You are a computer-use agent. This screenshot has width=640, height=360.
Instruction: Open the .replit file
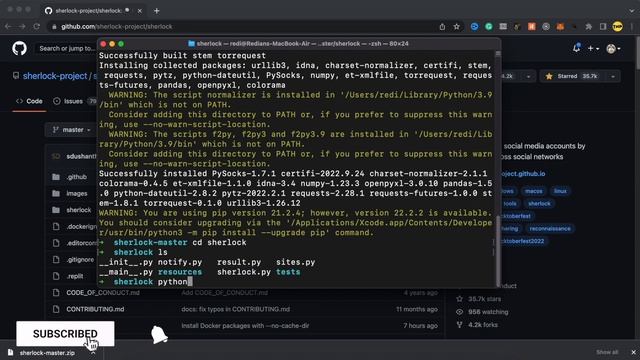click(75, 276)
